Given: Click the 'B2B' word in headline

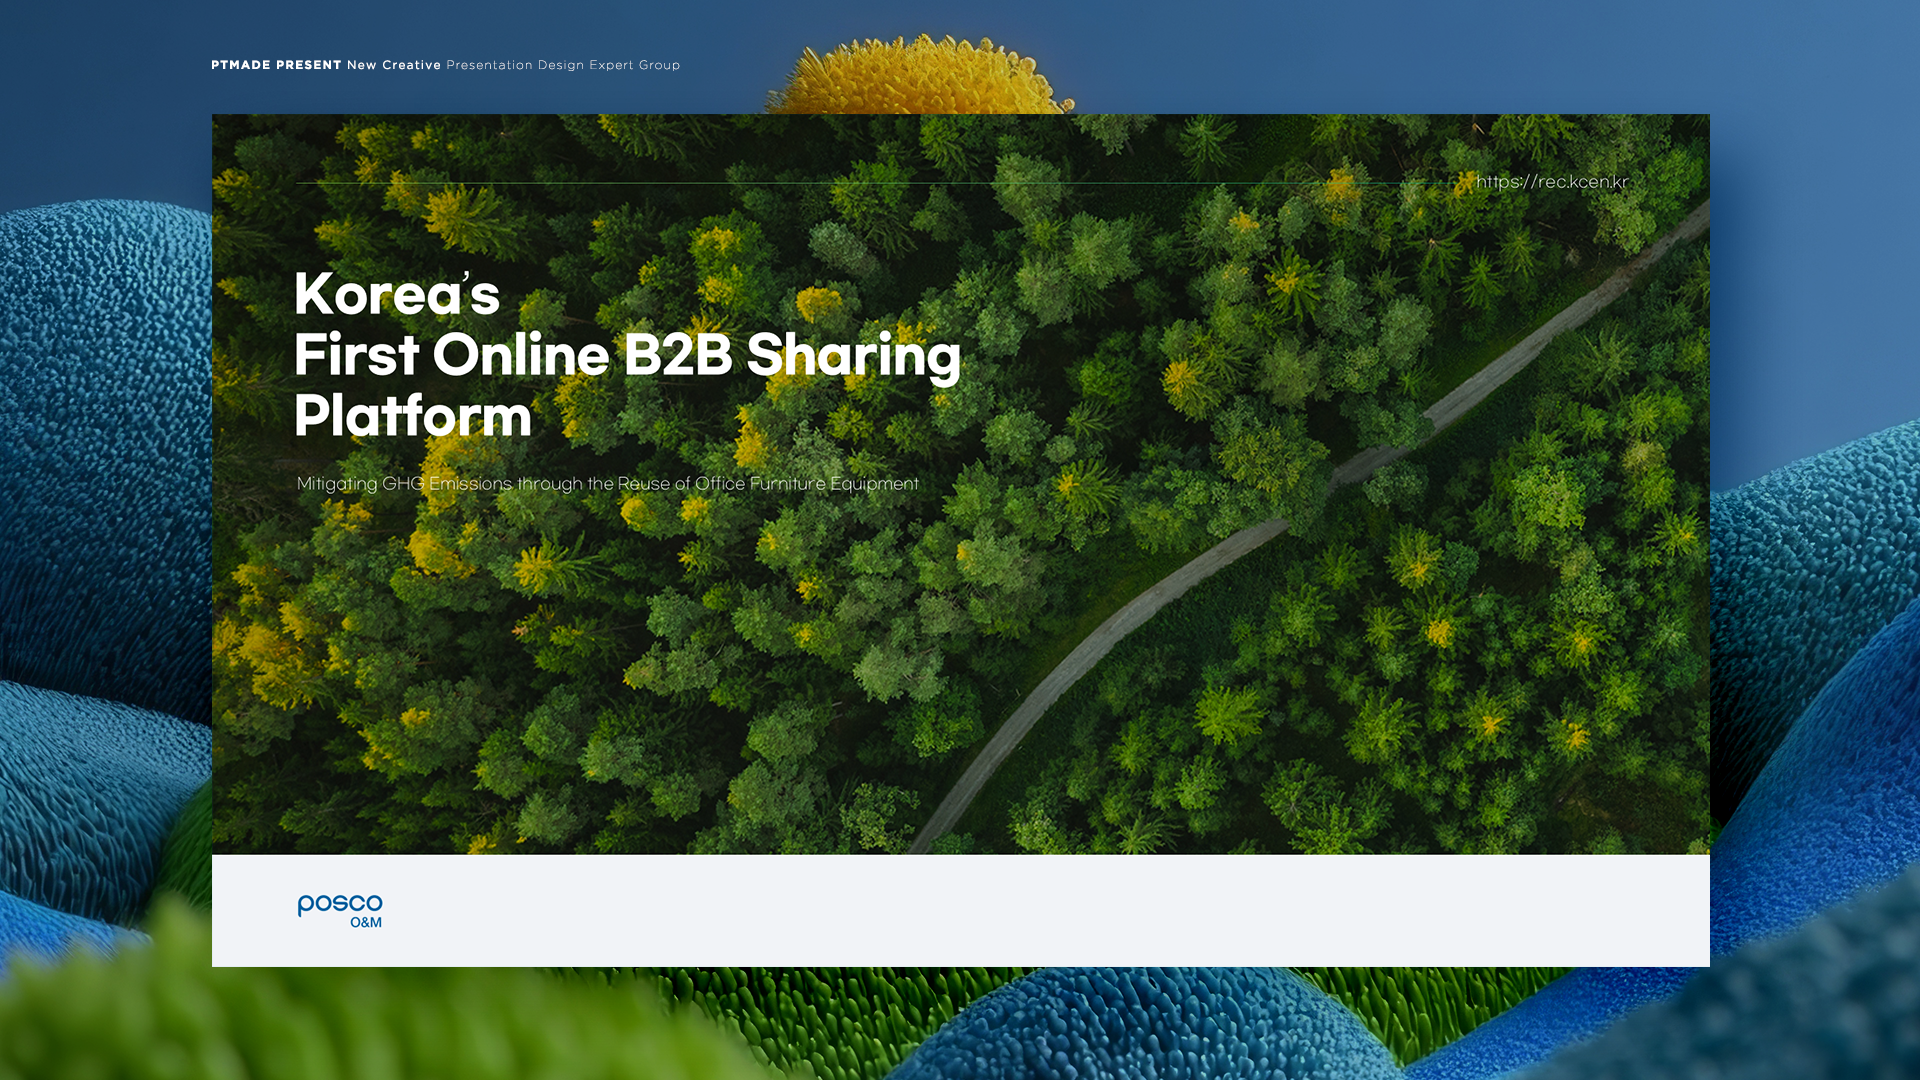Looking at the screenshot, I should pyautogui.click(x=677, y=355).
